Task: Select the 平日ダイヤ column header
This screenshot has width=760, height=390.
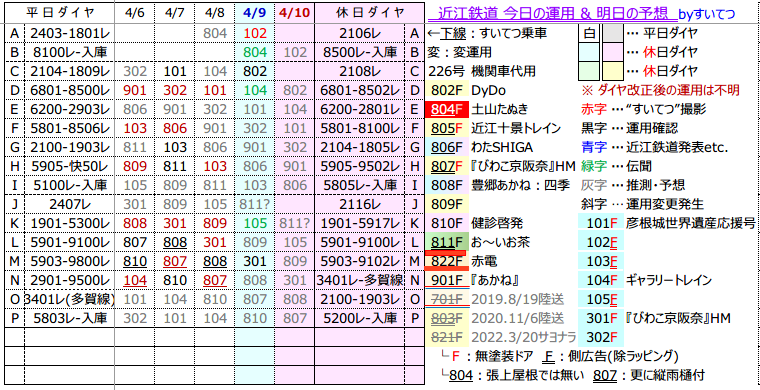Action: pyautogui.click(x=61, y=13)
